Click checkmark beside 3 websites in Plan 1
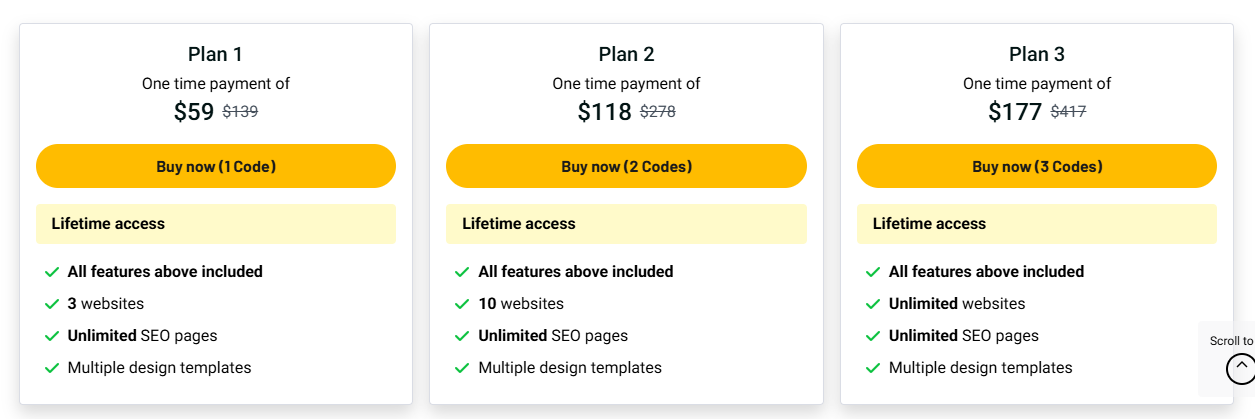1255x419 pixels. 52,304
